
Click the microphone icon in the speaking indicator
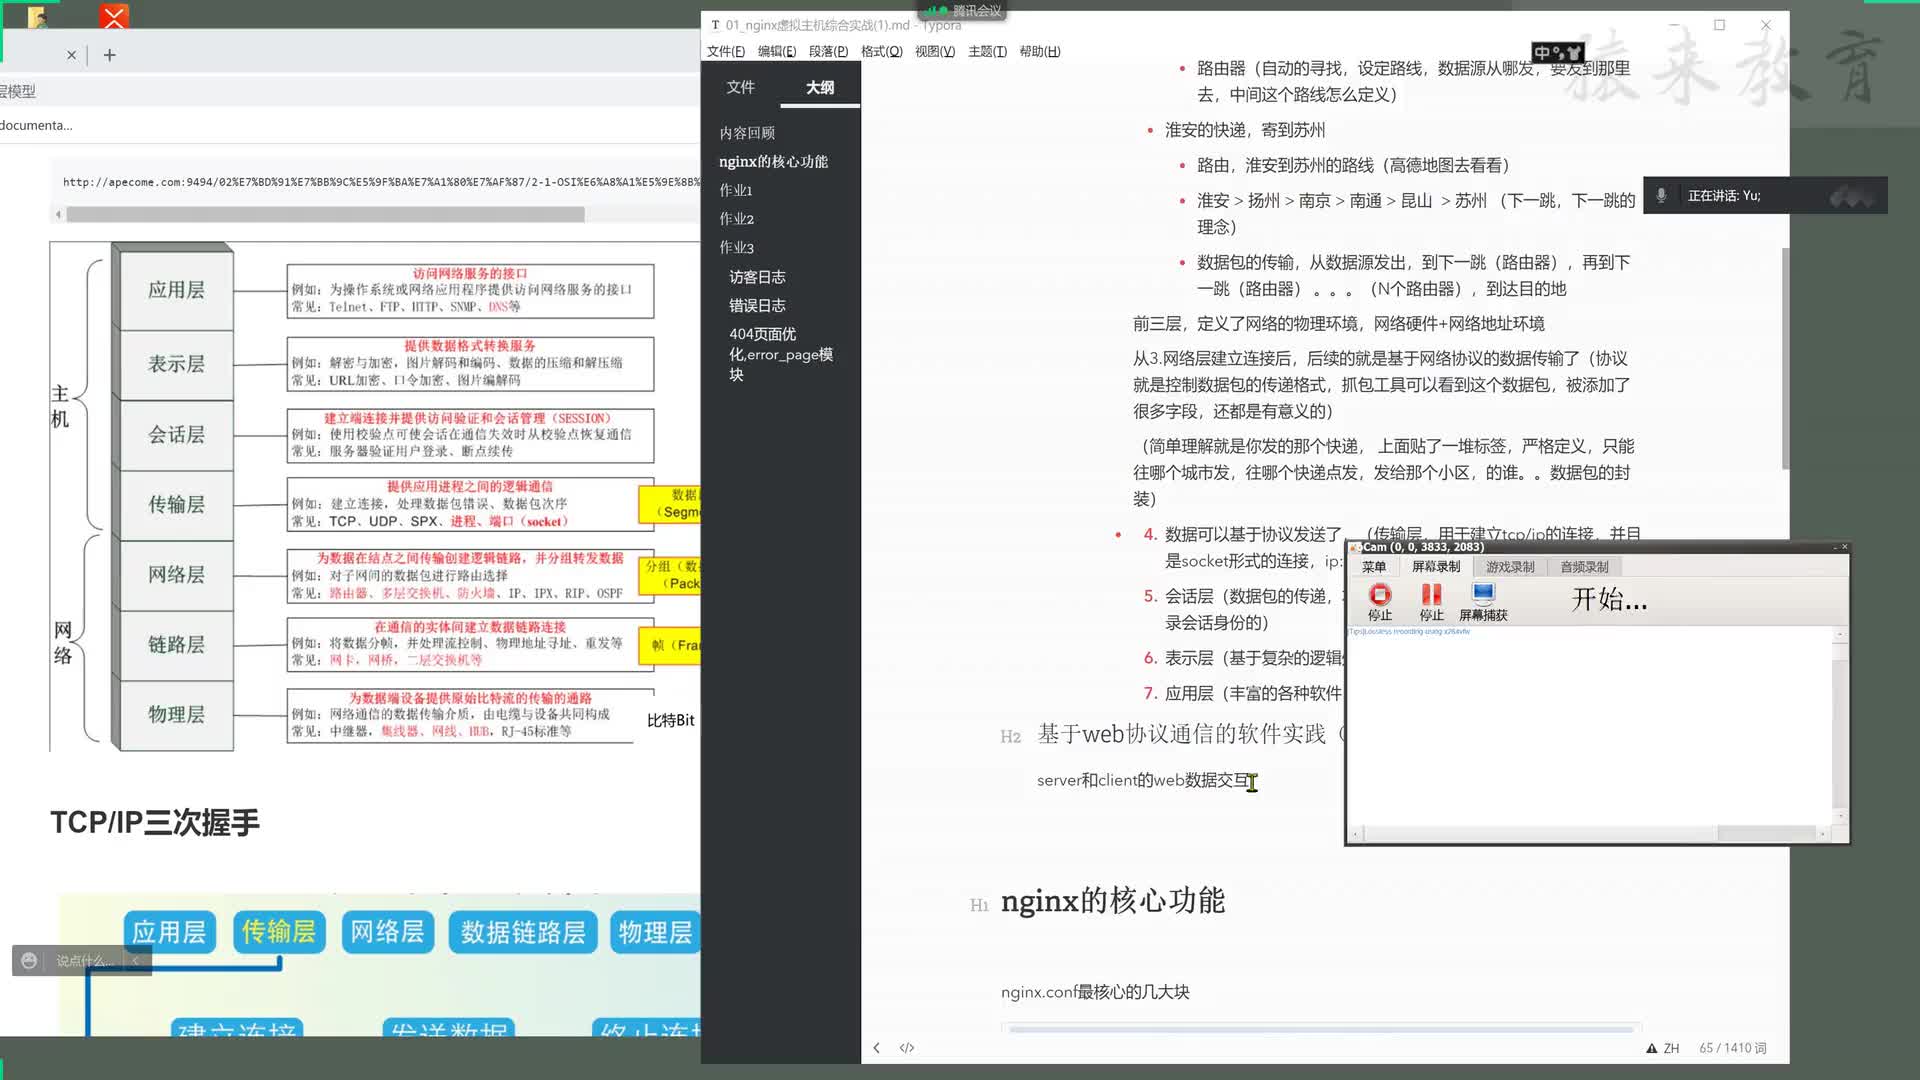point(1661,195)
